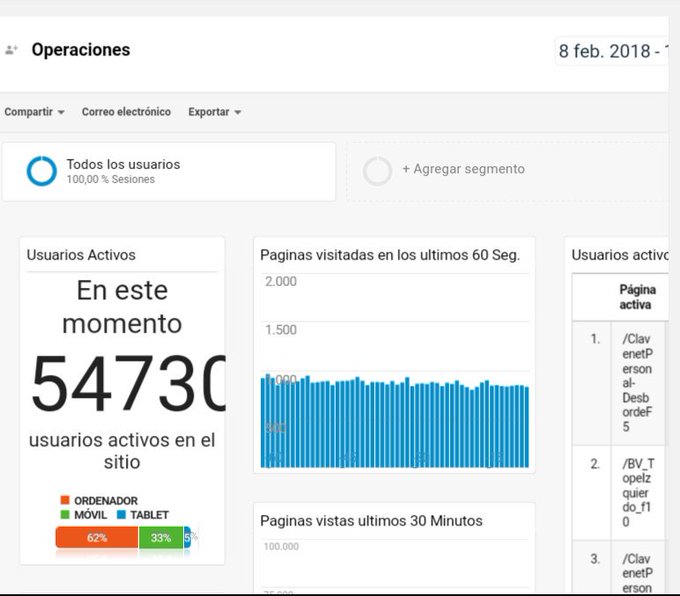680x596 pixels.
Task: Click the blue ring icon of Todos los usuarios
Action: 42,171
